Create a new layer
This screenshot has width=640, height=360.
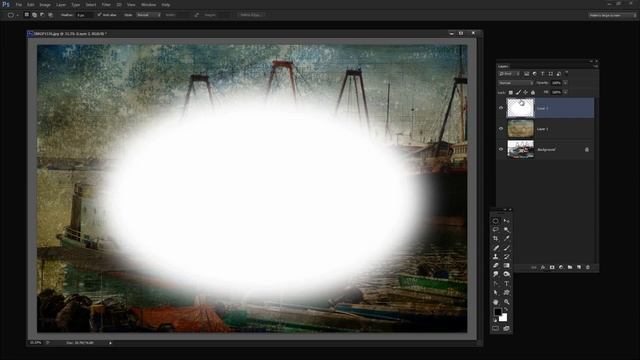coord(579,267)
